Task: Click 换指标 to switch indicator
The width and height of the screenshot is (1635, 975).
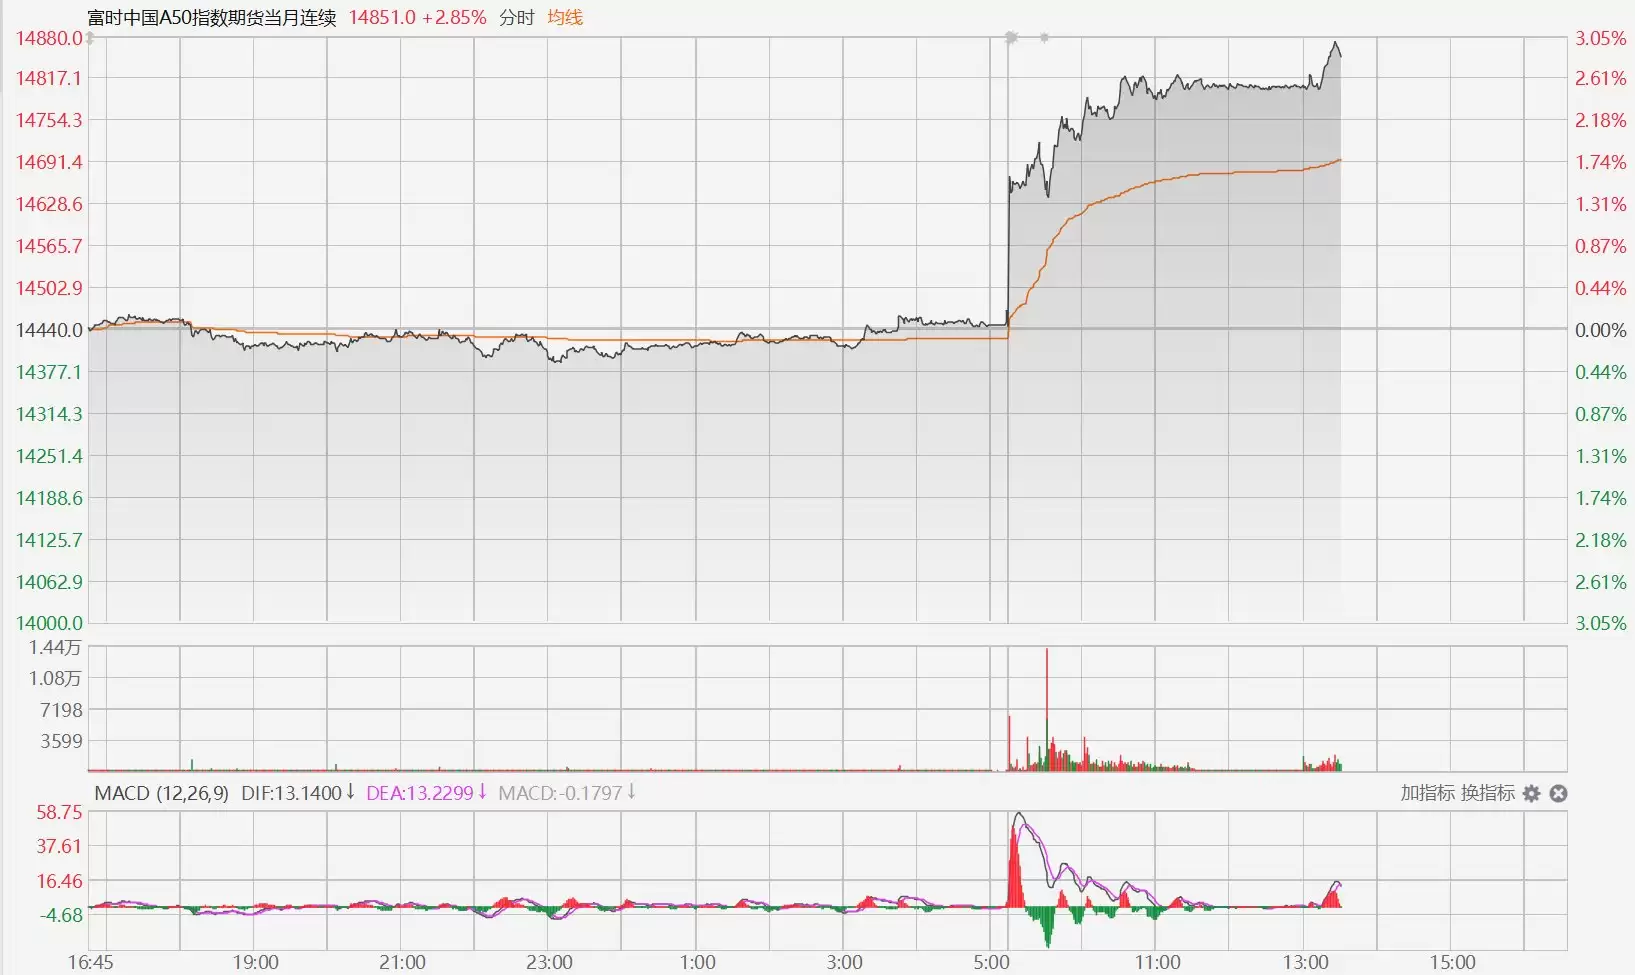Action: (1487, 794)
